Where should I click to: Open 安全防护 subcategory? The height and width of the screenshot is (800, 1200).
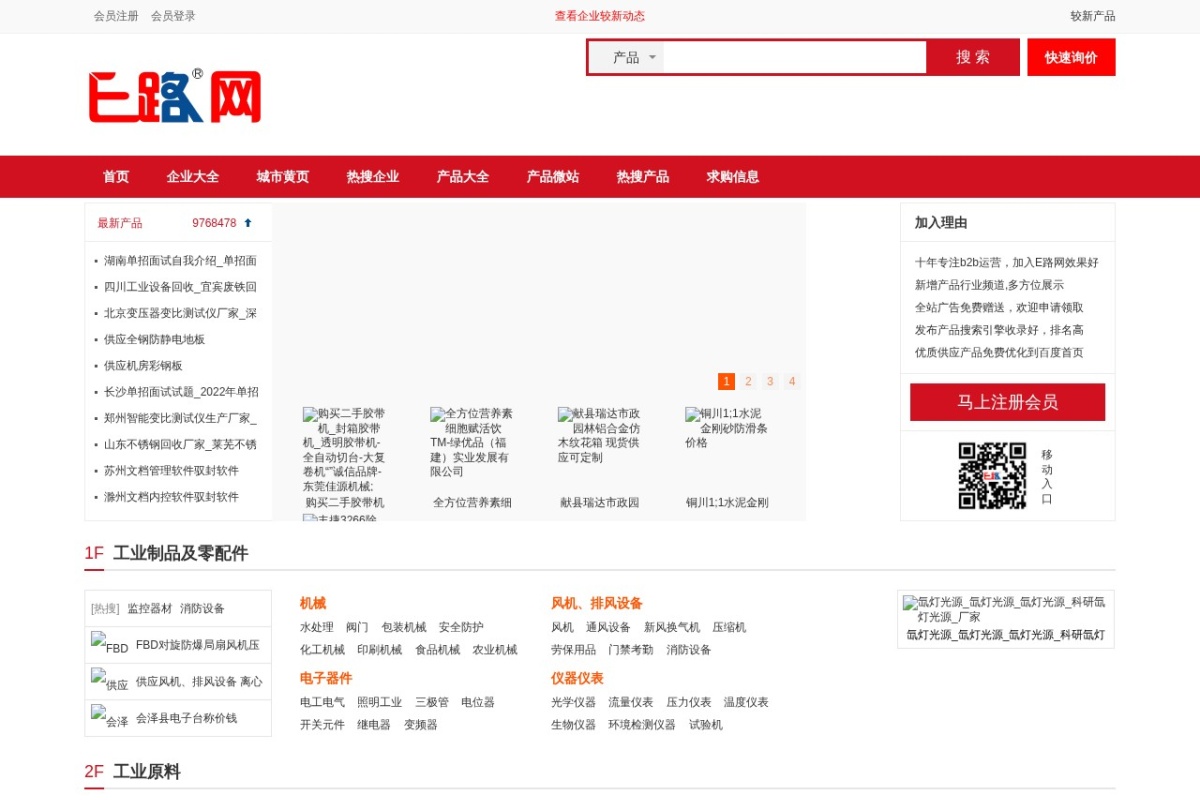461,628
